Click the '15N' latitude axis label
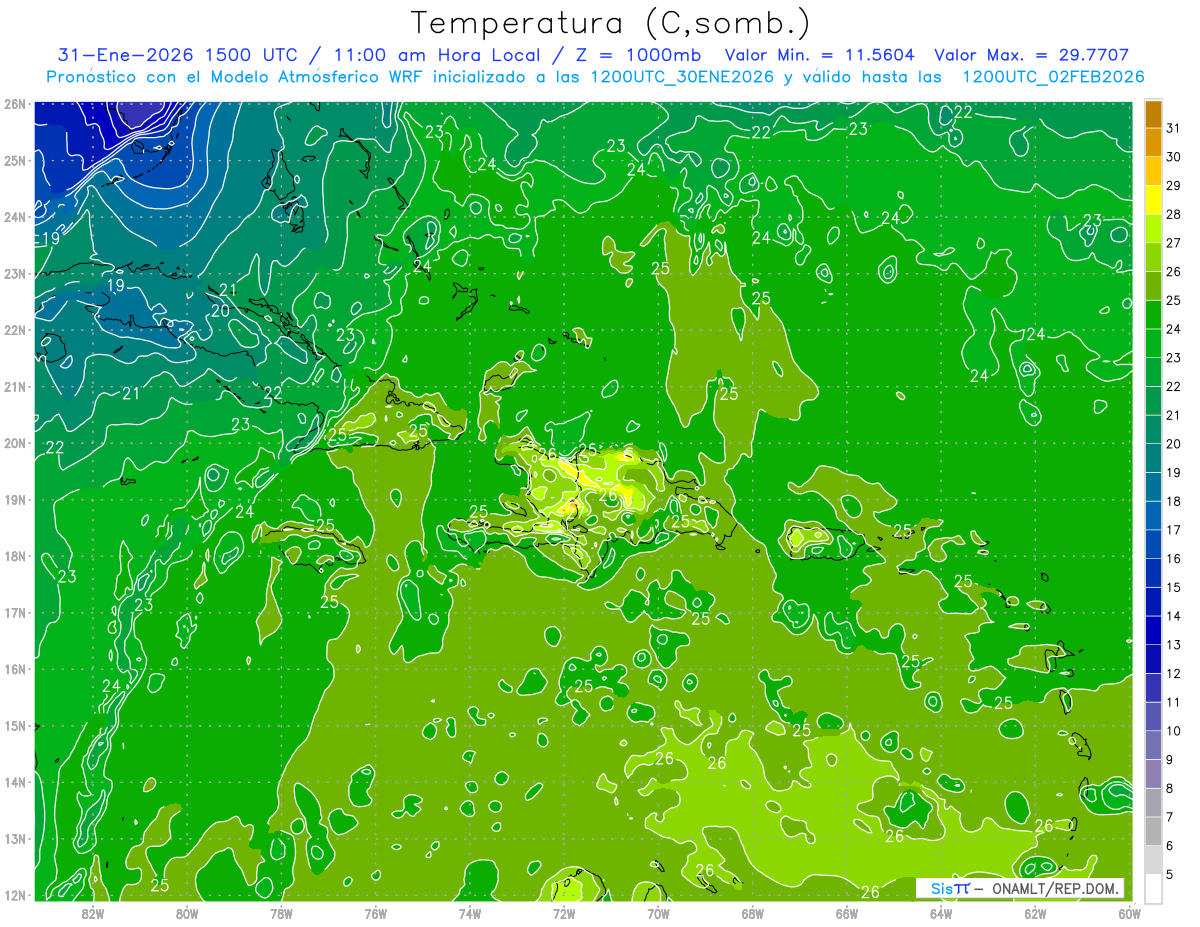The width and height of the screenshot is (1200, 927). click(15, 726)
